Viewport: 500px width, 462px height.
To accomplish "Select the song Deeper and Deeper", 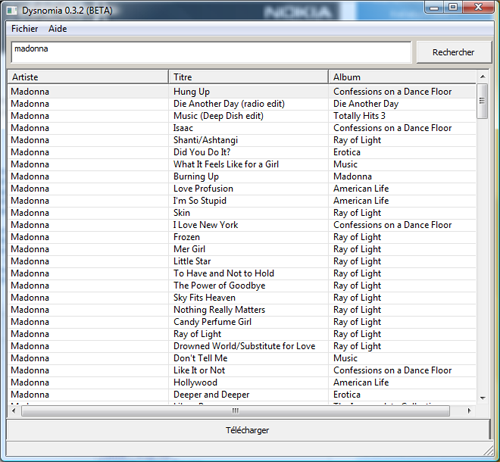I will pos(211,395).
